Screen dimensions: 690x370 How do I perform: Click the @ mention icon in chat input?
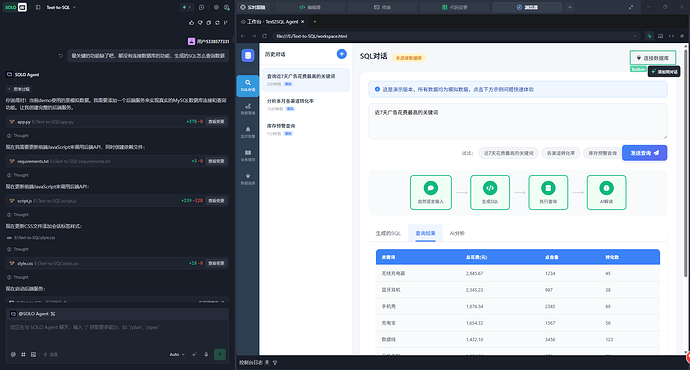(x=13, y=354)
